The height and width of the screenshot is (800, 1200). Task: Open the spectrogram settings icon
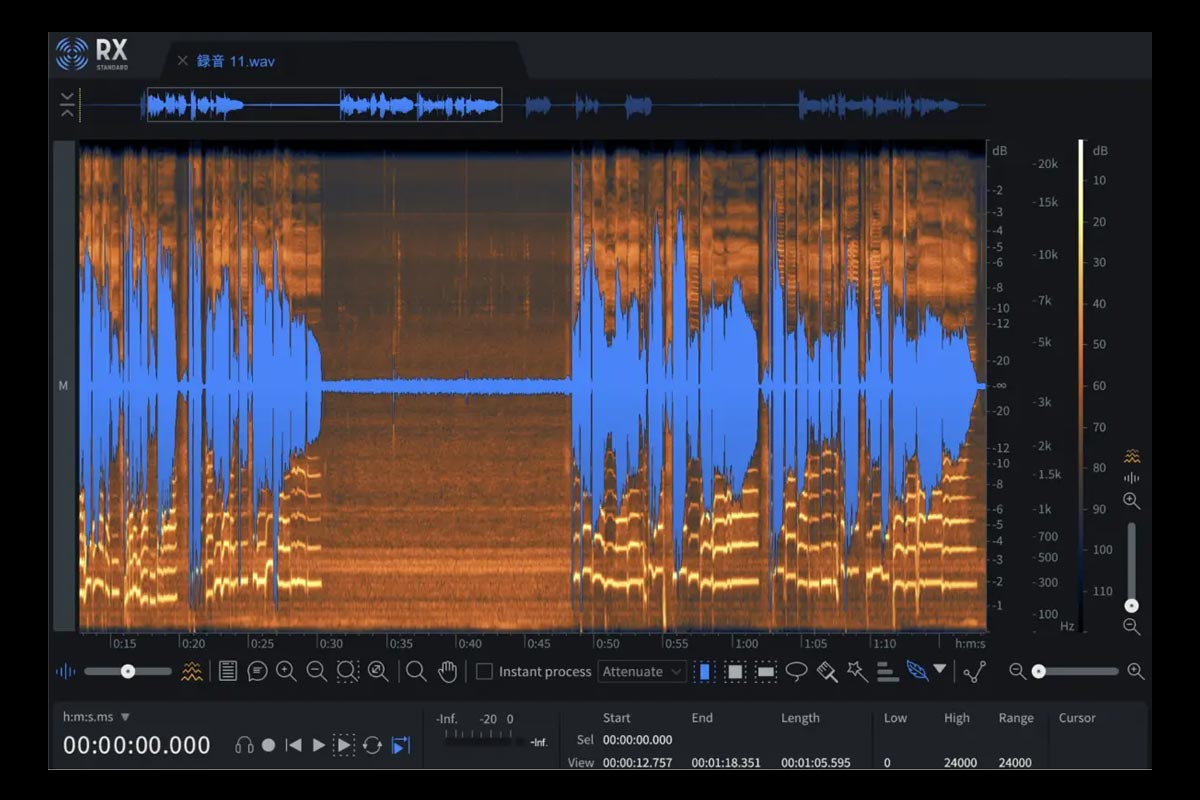[x=191, y=672]
